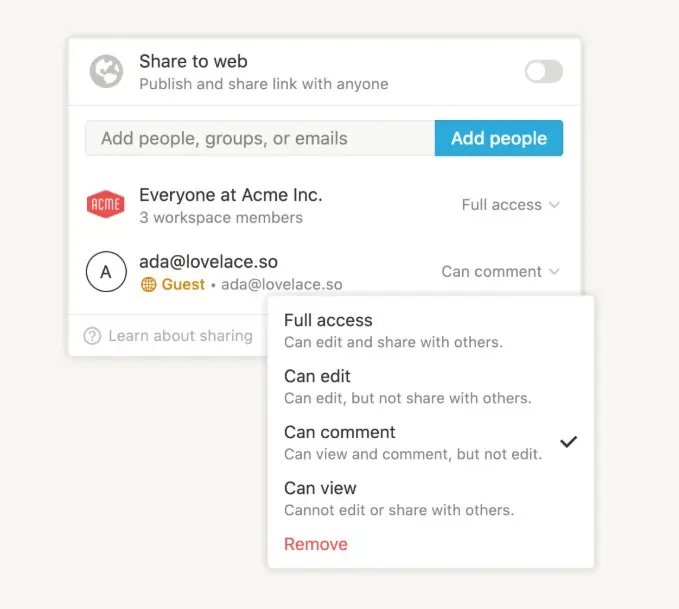Open the Full access dropdown for Acme Inc.

pyautogui.click(x=511, y=205)
